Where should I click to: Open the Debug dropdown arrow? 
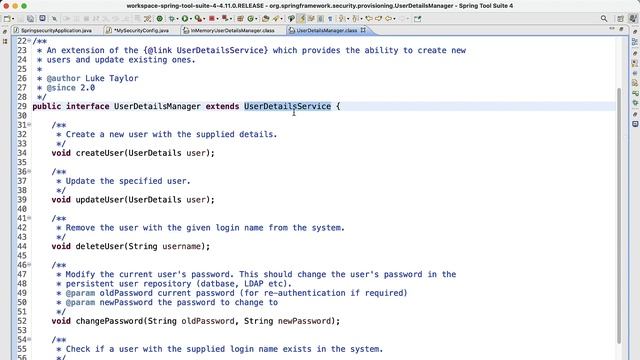[177, 19]
